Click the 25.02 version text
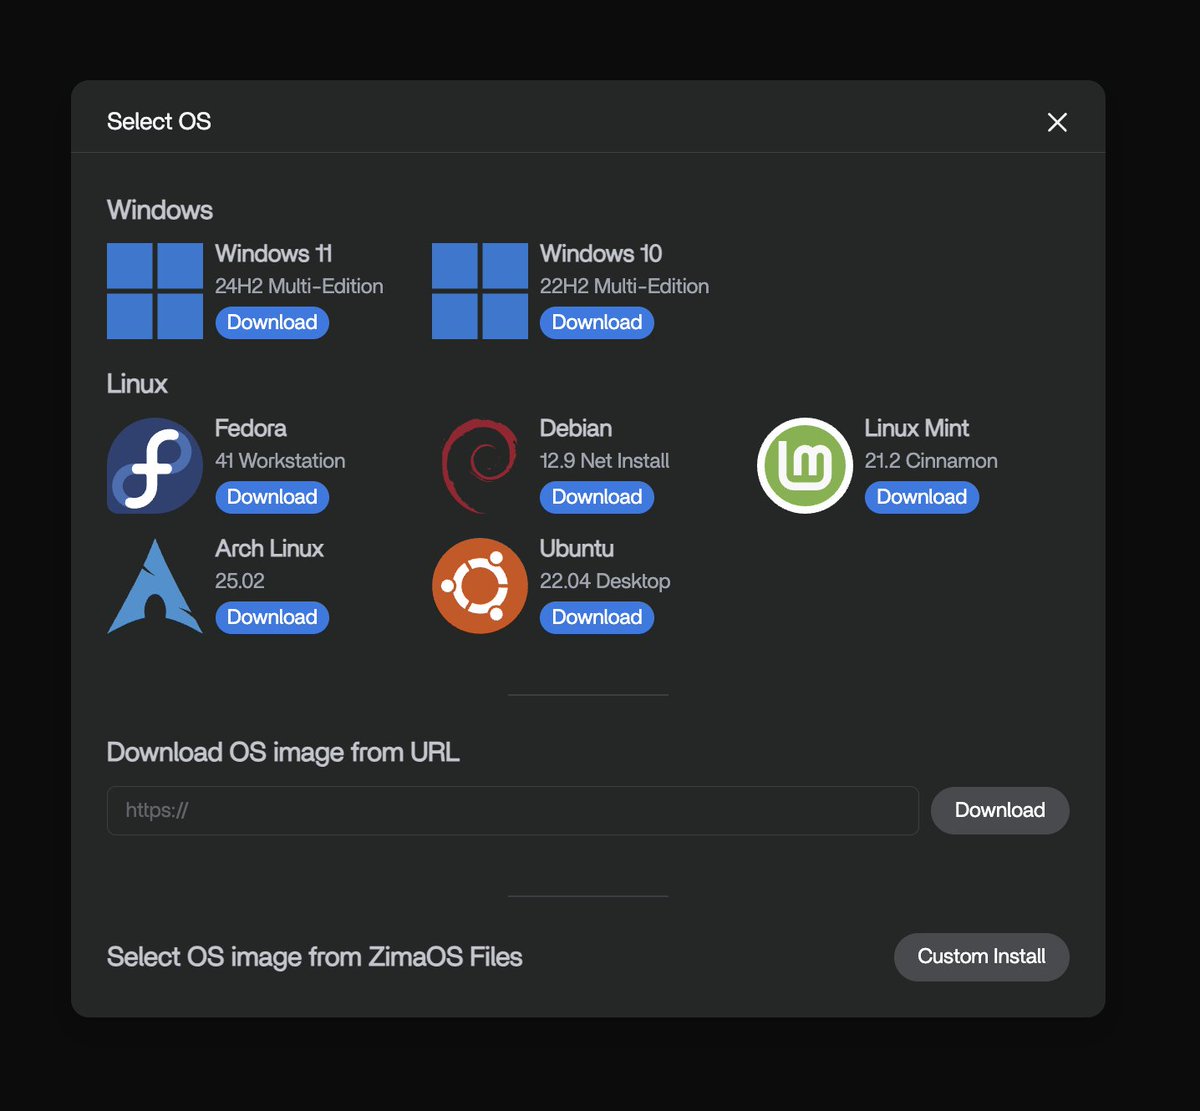 (240, 581)
